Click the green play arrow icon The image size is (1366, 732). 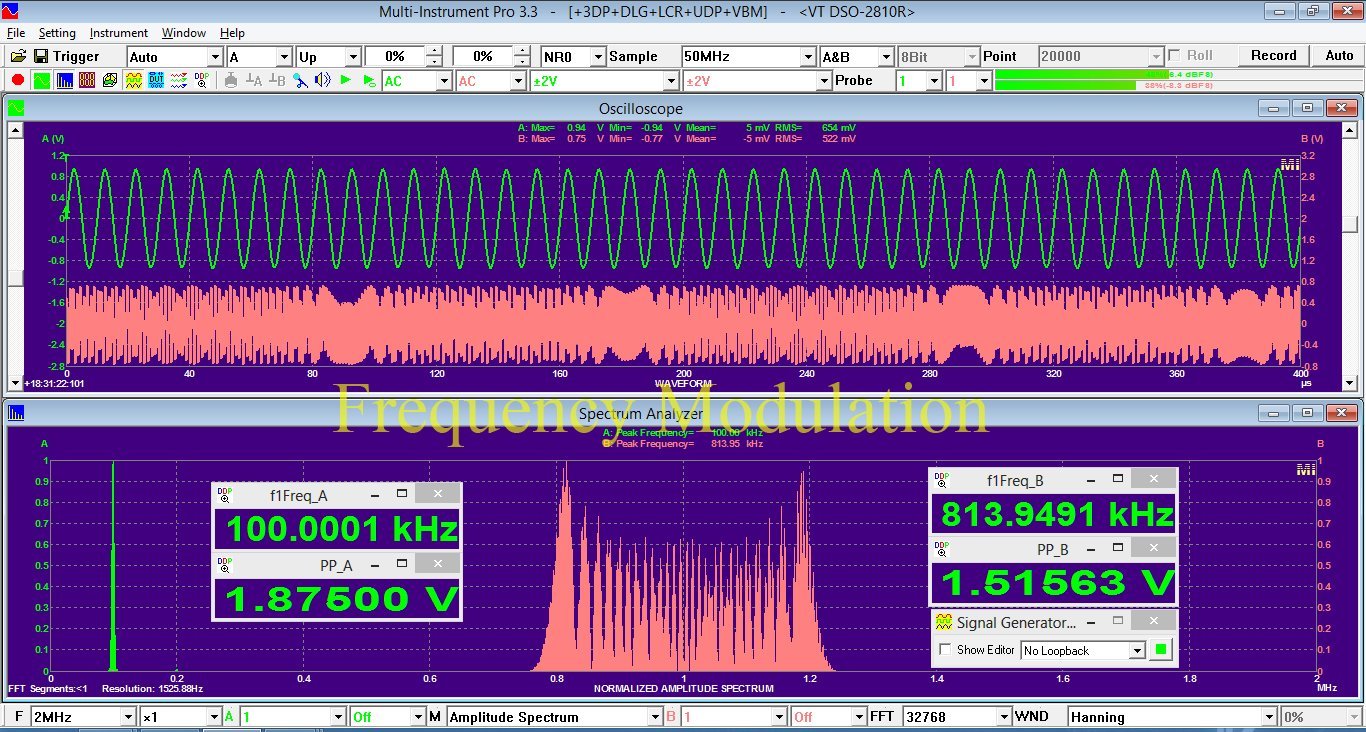pyautogui.click(x=346, y=81)
